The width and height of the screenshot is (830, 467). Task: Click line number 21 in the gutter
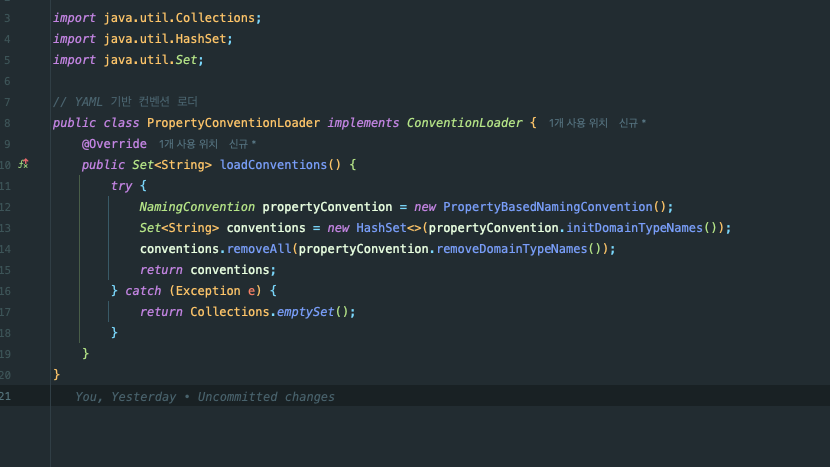pos(5,396)
